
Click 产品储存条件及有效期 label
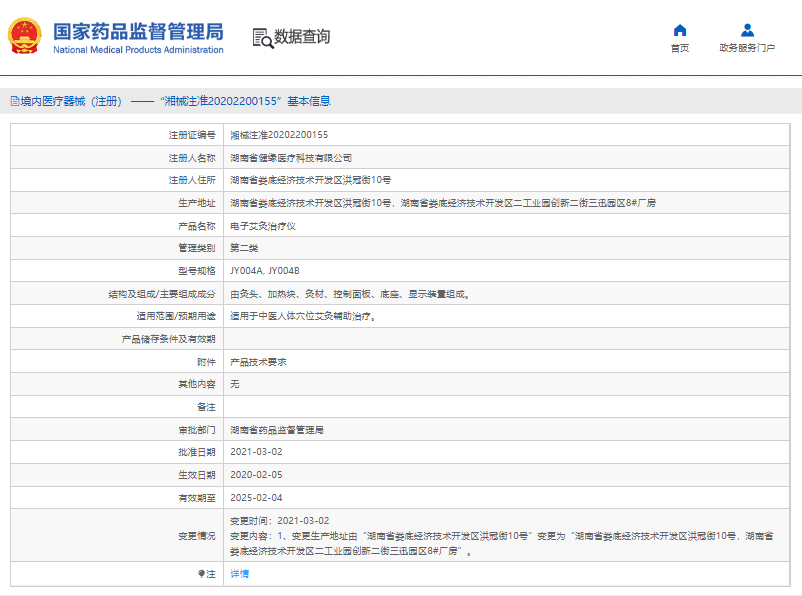coord(168,339)
